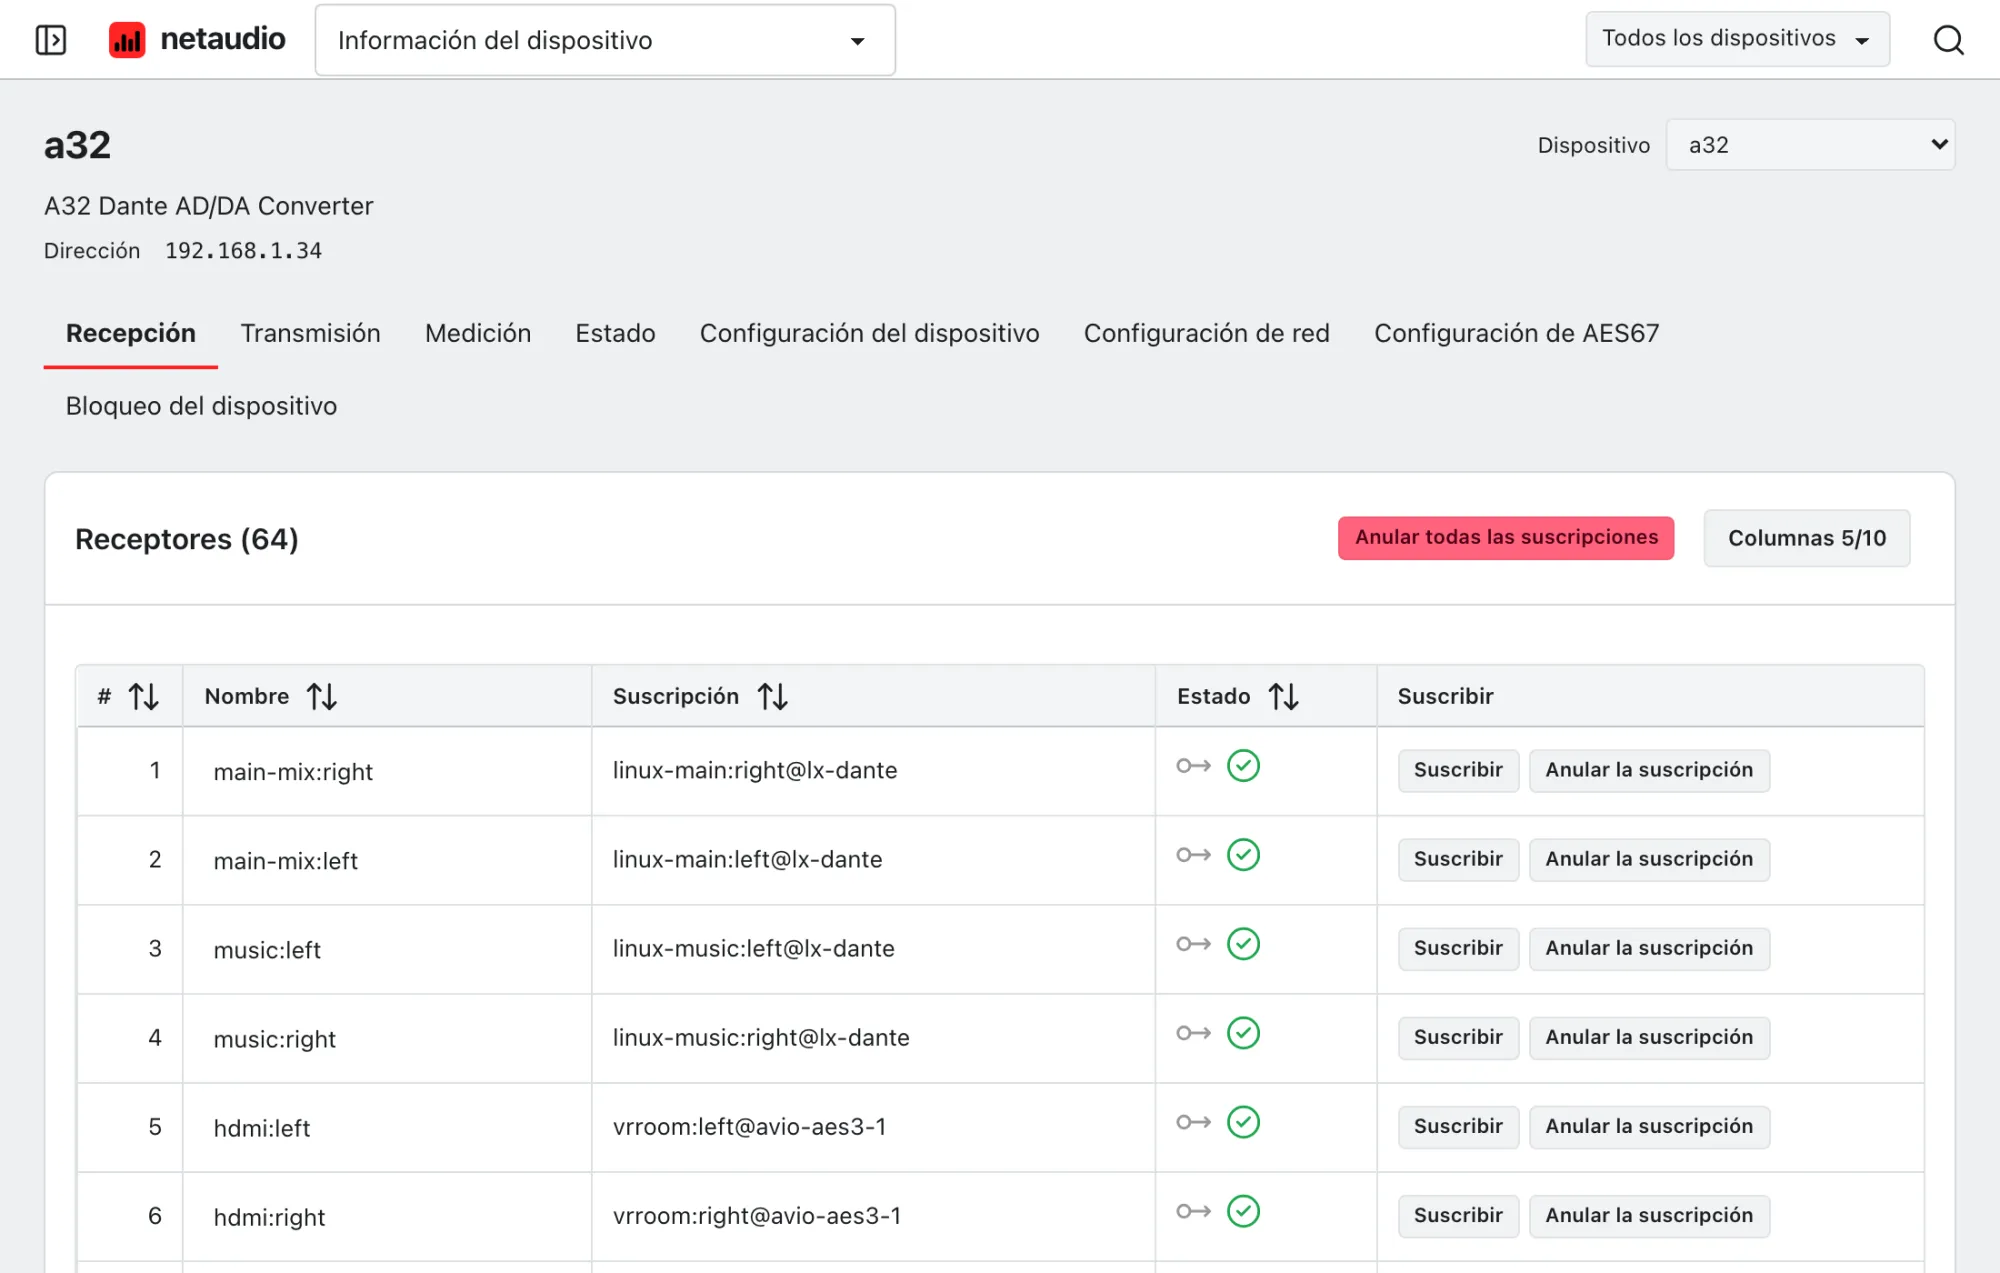The width and height of the screenshot is (2000, 1273).
Task: Click Anular la suscripción for music:right
Action: [1649, 1037]
